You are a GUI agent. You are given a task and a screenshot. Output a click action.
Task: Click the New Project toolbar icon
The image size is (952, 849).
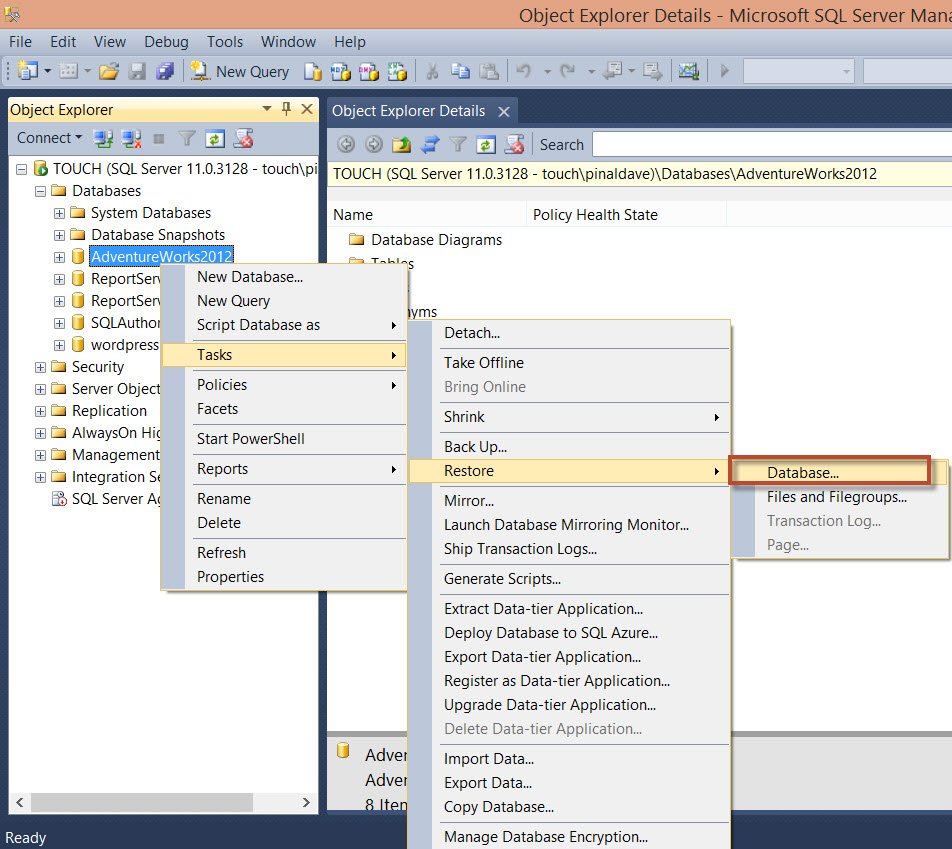point(27,71)
